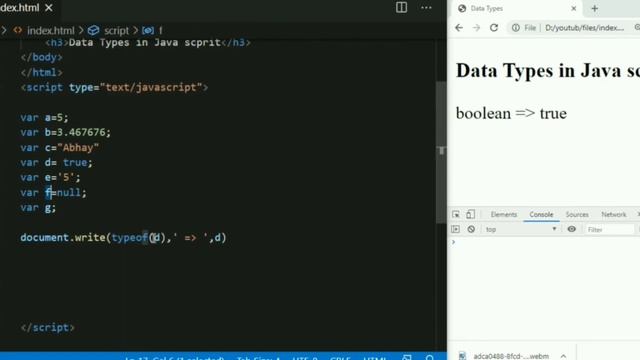Open the DevTools Network tab
This screenshot has width=640, height=360.
pyautogui.click(x=613, y=214)
